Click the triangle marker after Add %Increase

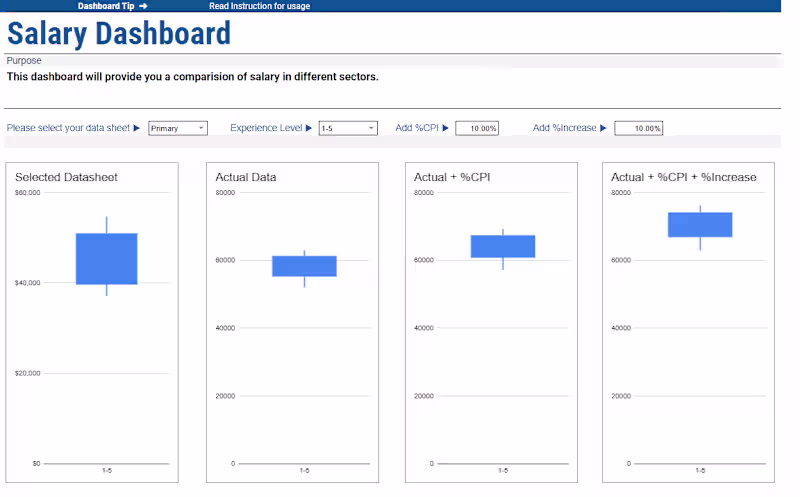point(603,128)
